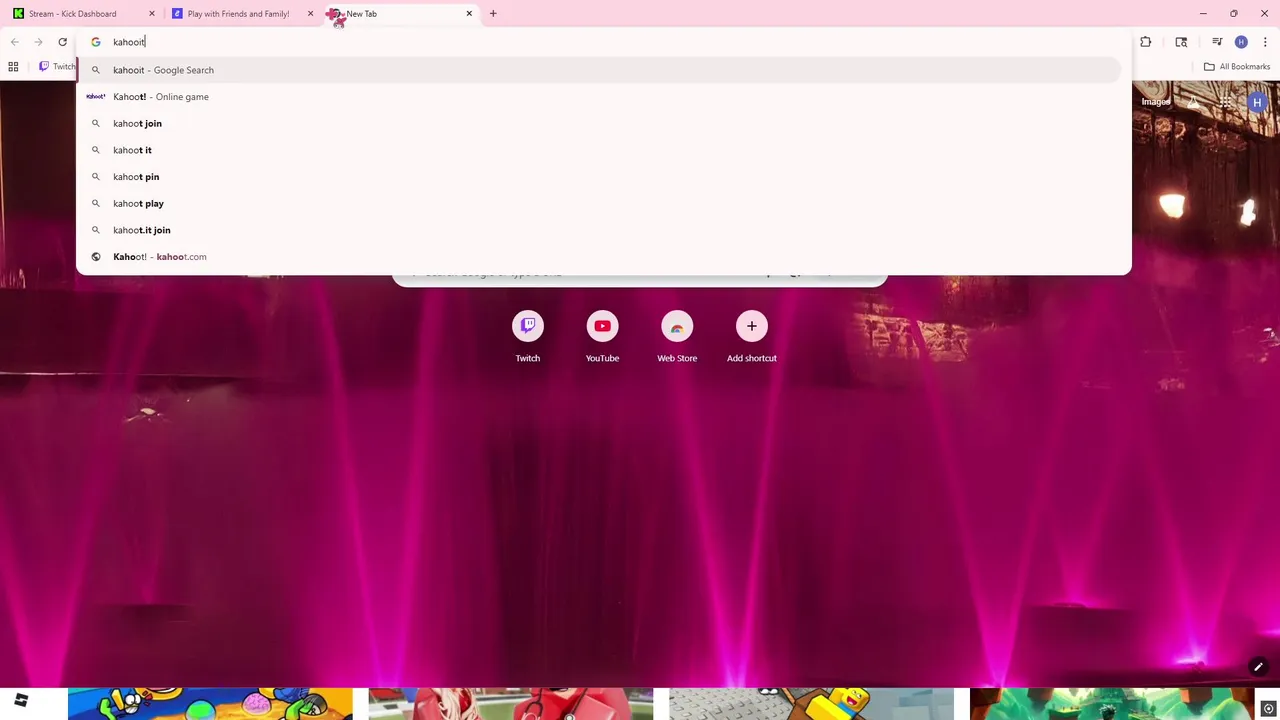This screenshot has height=720, width=1280.
Task: Open the media controls icon
Action: click(x=1217, y=42)
